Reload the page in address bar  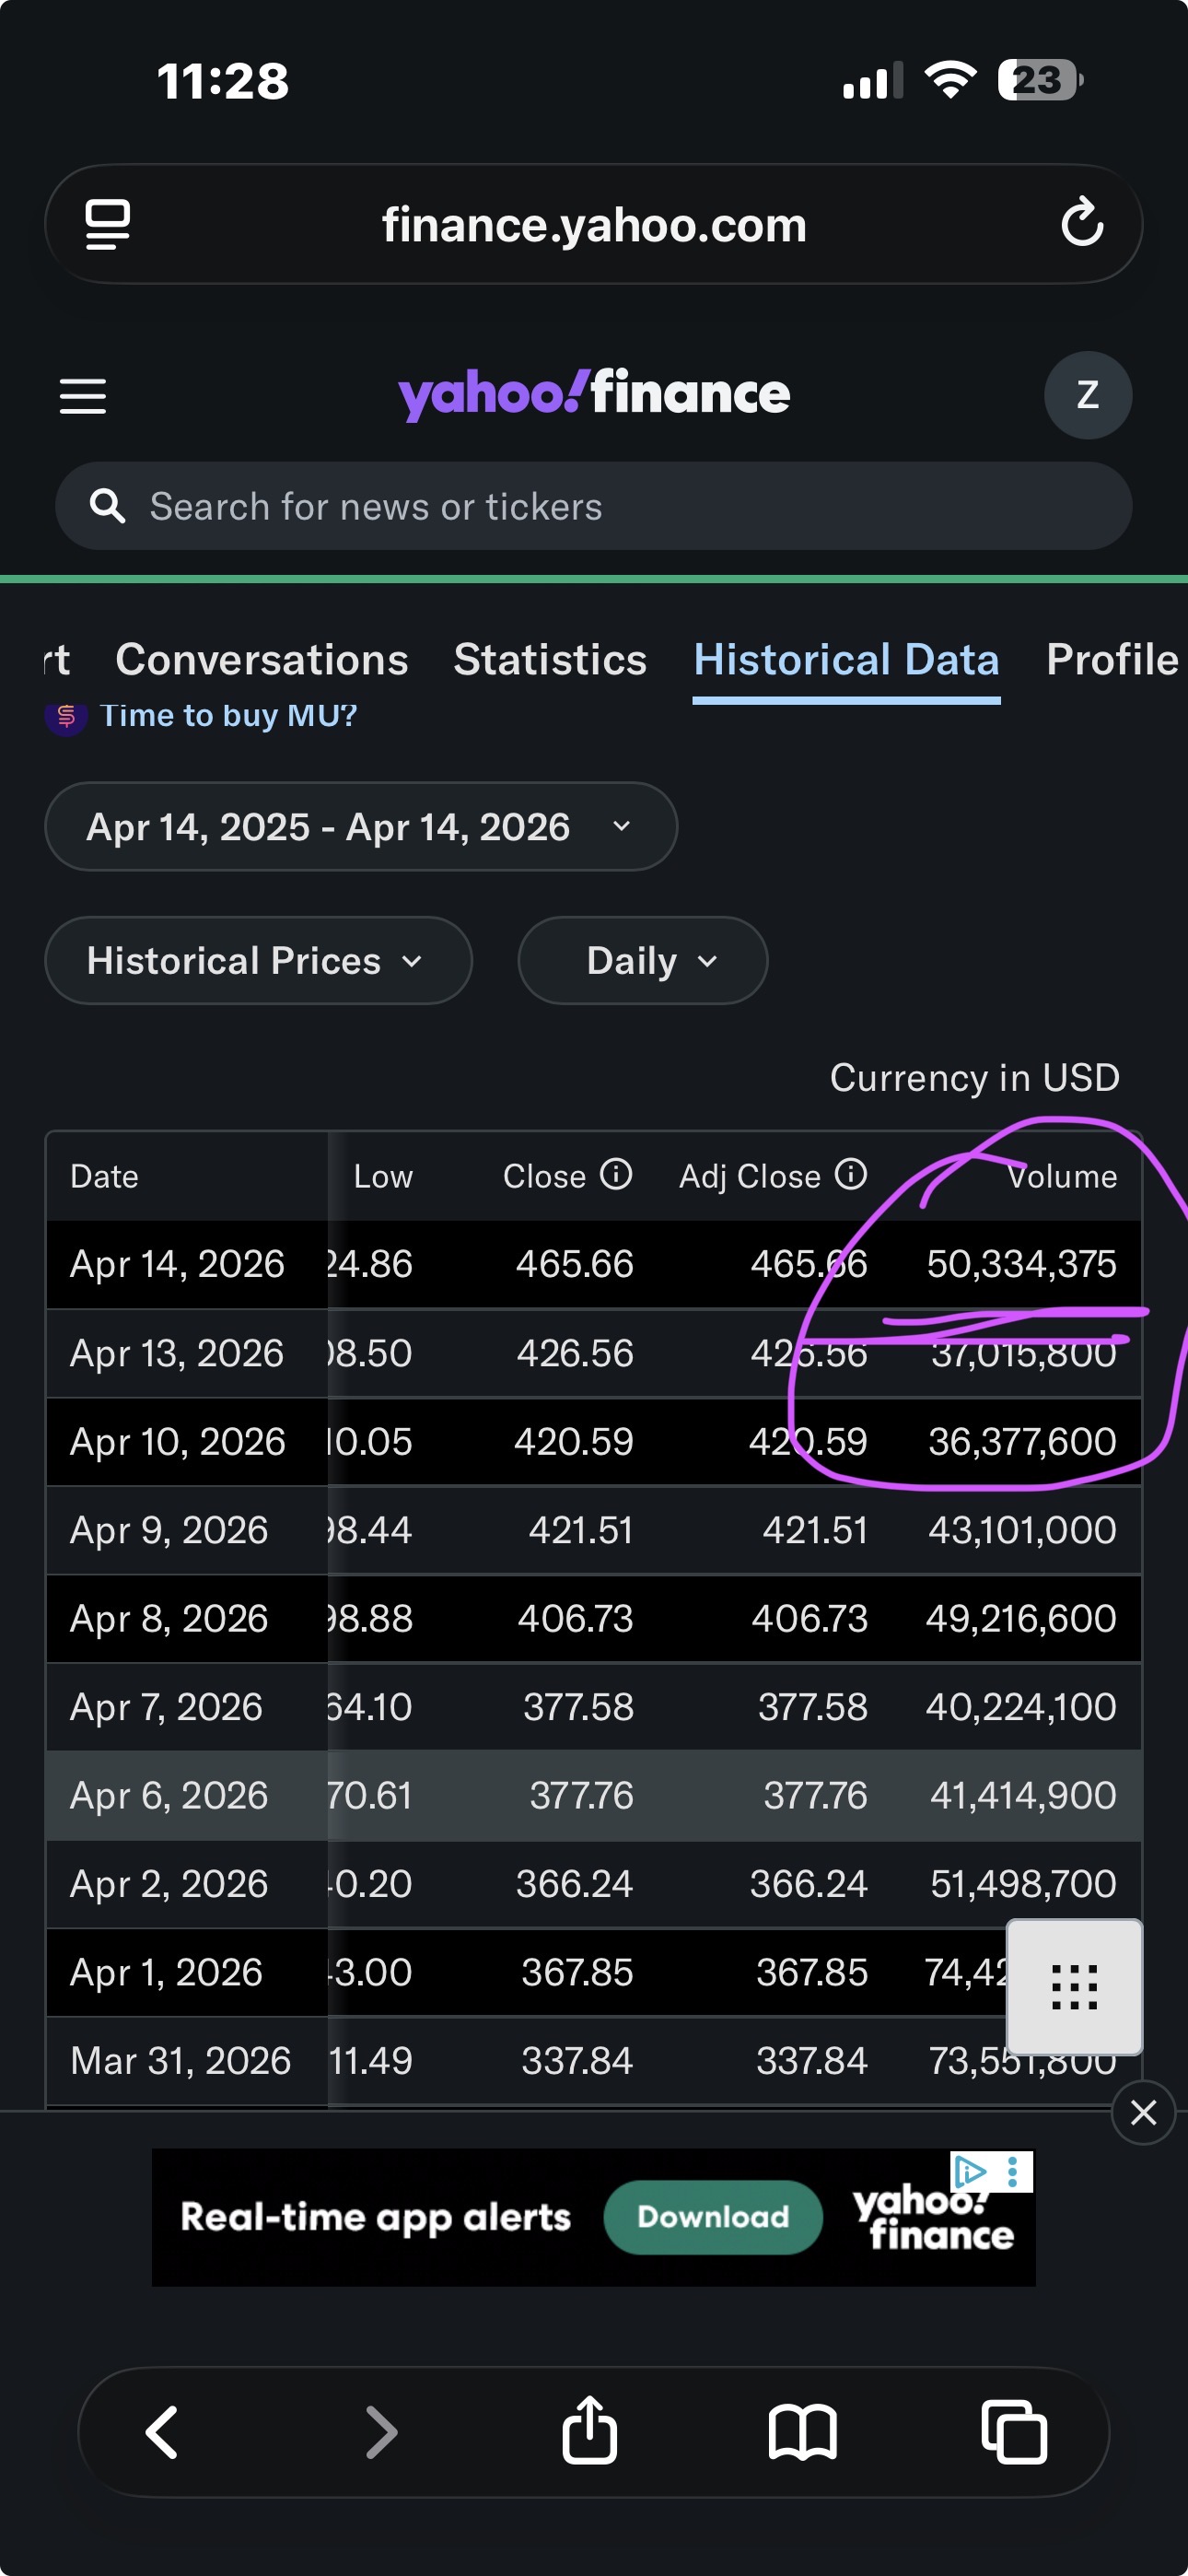1082,223
